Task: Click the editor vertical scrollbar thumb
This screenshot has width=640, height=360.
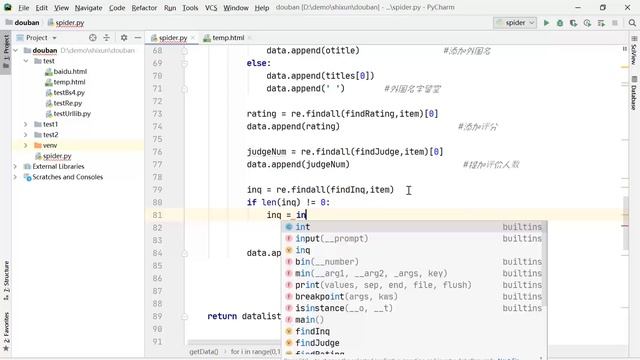Action: [626, 222]
